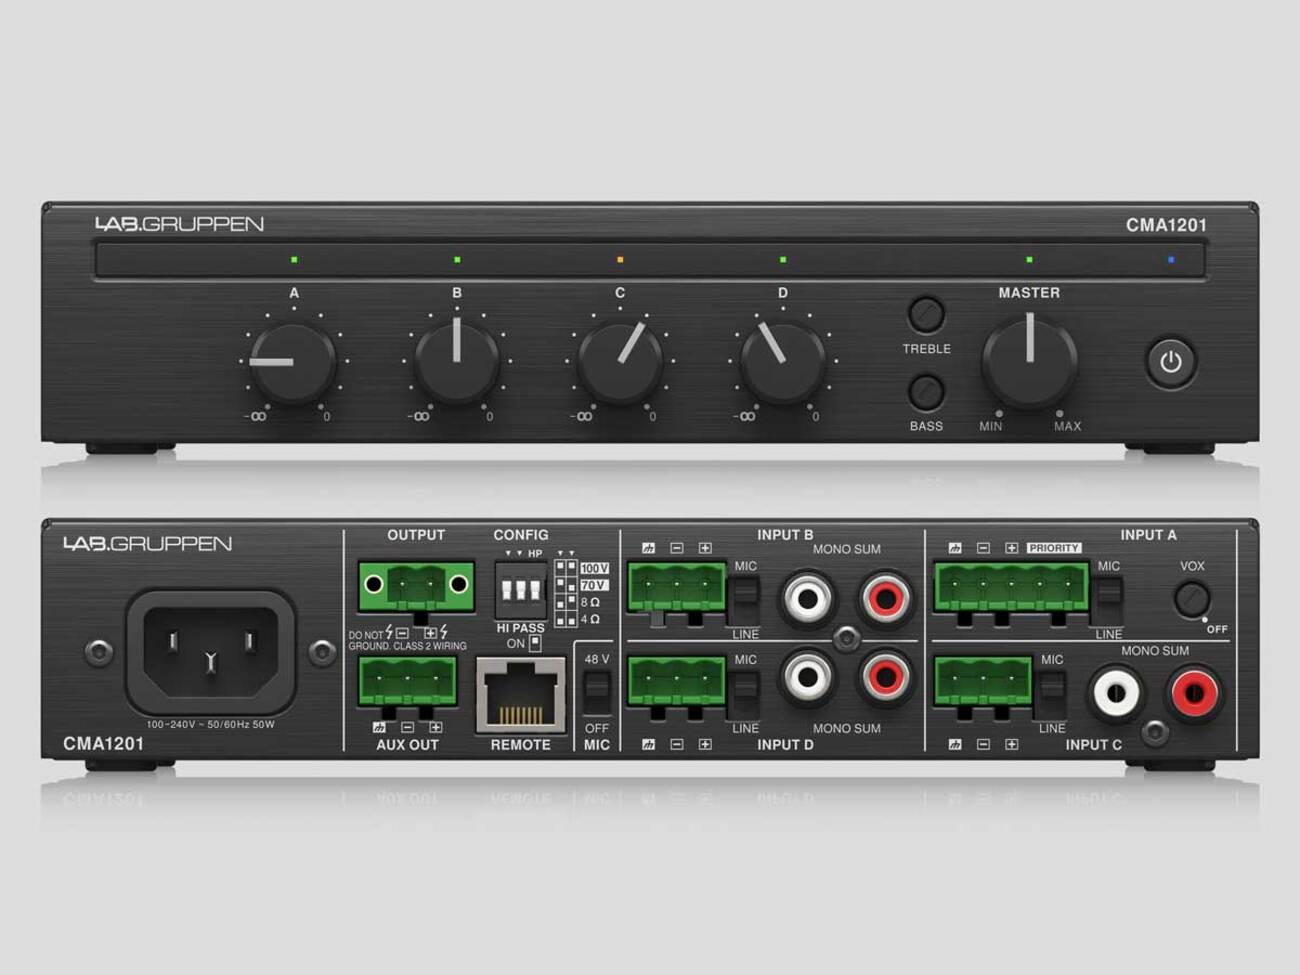The height and width of the screenshot is (975, 1300).
Task: Click the TREBLE tone knob
Action: [926, 314]
